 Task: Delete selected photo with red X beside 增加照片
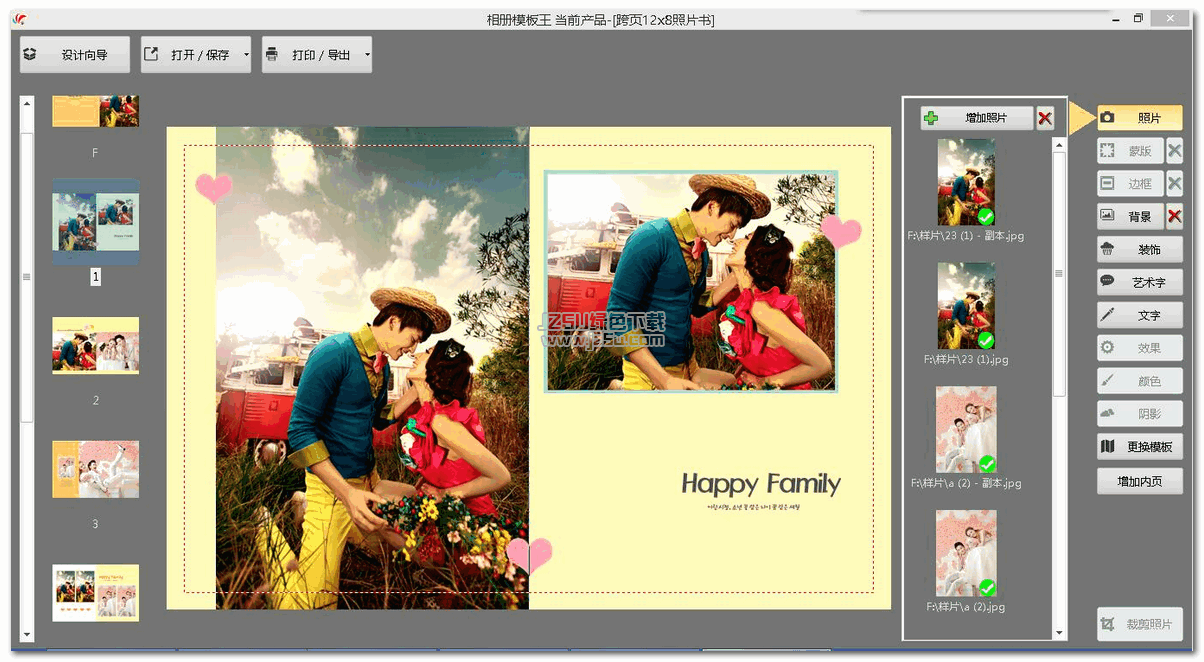point(1045,118)
